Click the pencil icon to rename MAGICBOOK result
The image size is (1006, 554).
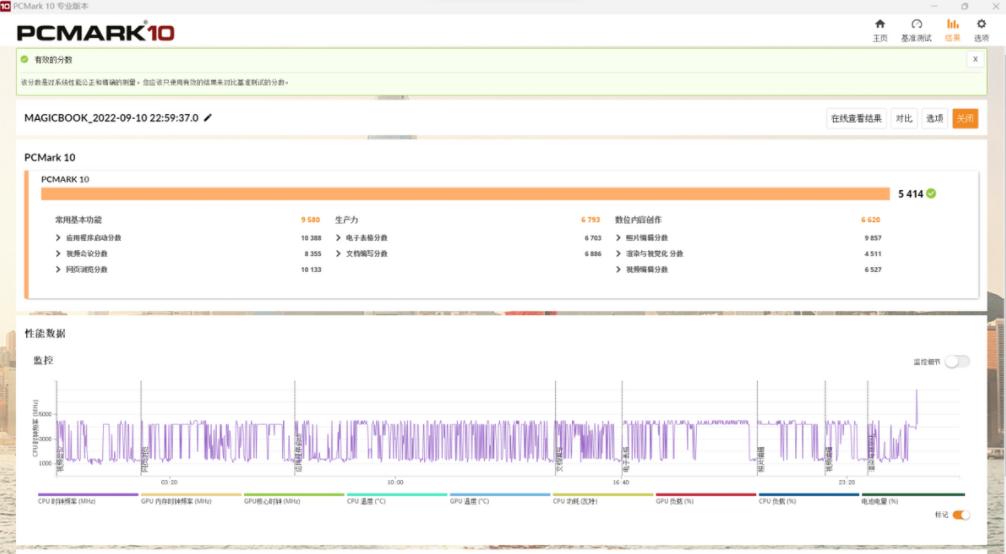click(208, 117)
